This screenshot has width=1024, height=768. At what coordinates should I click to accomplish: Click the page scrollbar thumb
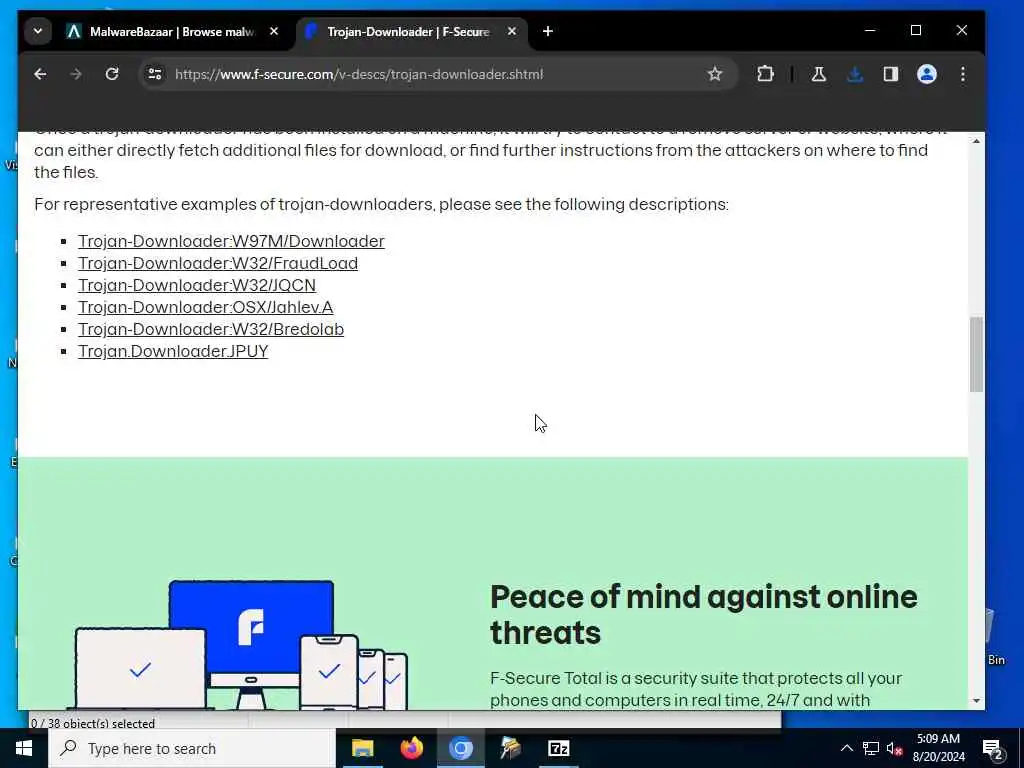[x=976, y=355]
